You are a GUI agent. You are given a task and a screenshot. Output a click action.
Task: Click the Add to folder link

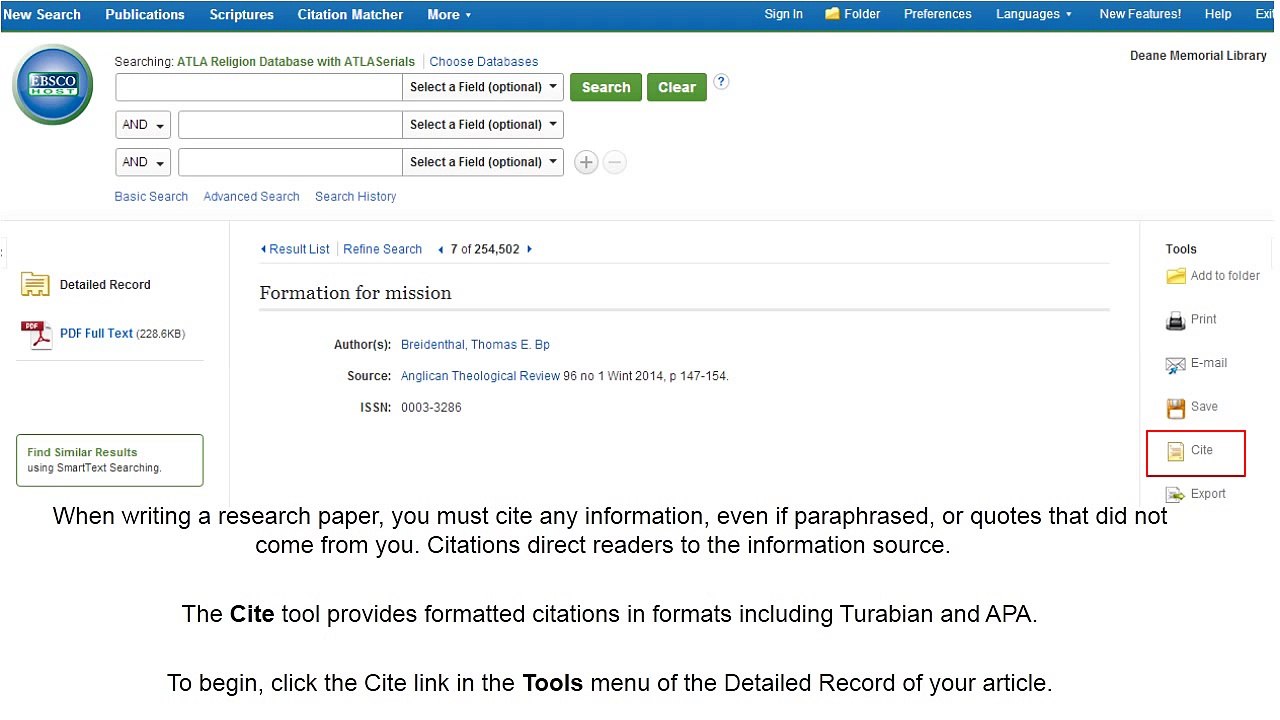click(1225, 276)
